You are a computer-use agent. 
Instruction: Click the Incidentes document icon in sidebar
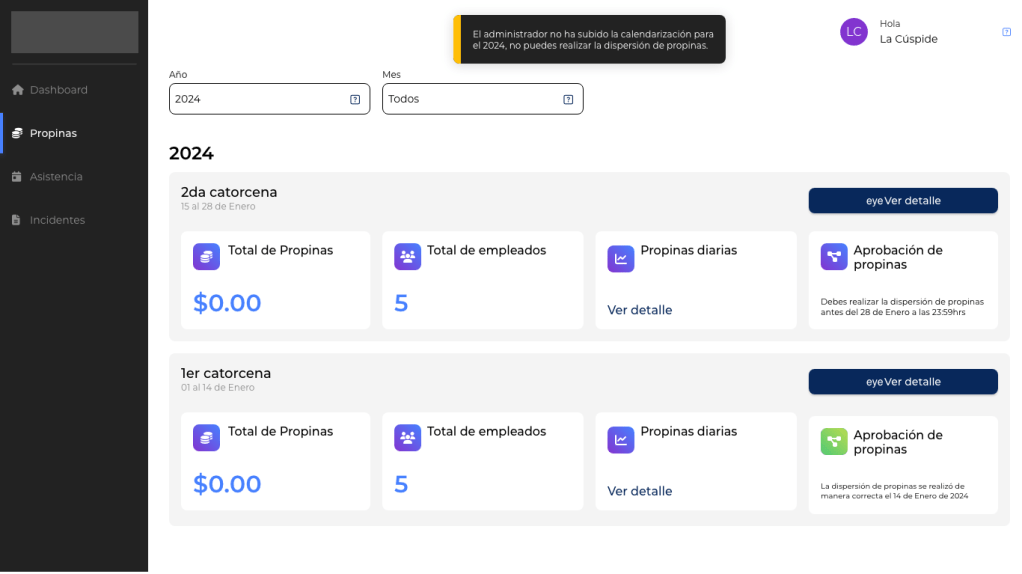click(x=17, y=220)
